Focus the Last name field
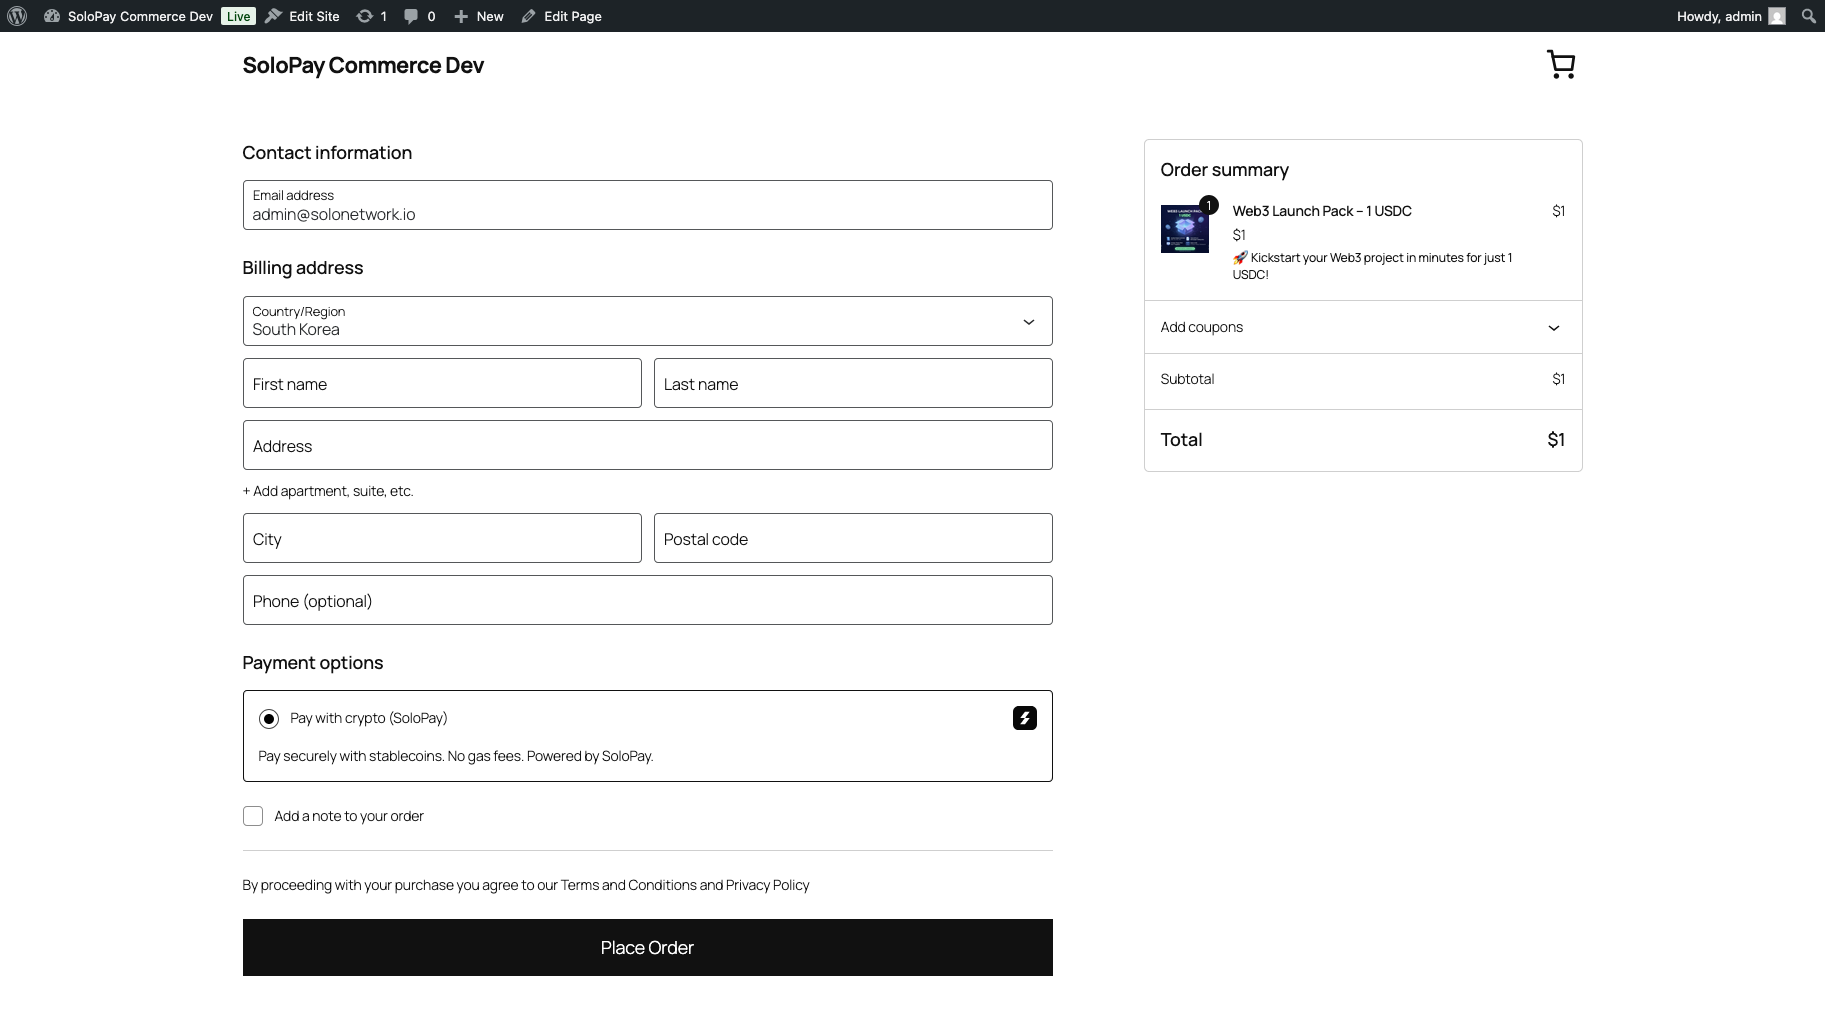 pos(853,383)
